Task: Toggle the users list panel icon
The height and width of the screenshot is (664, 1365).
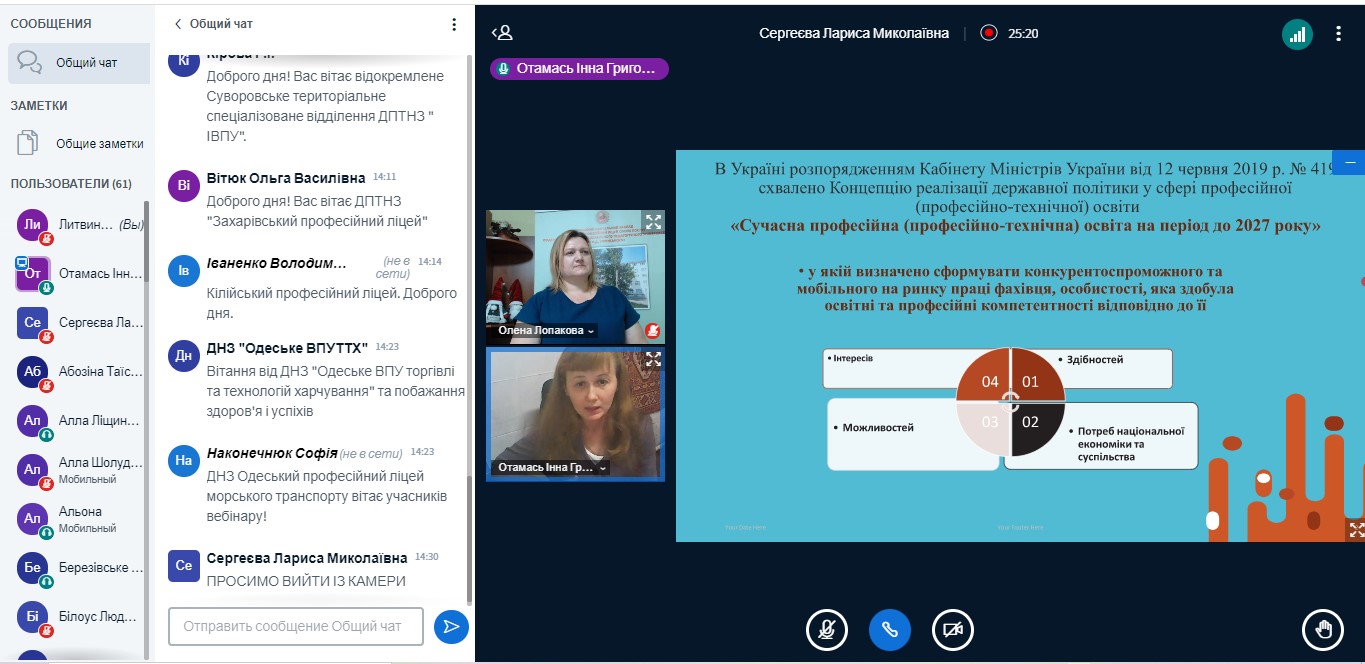Action: pos(502,33)
